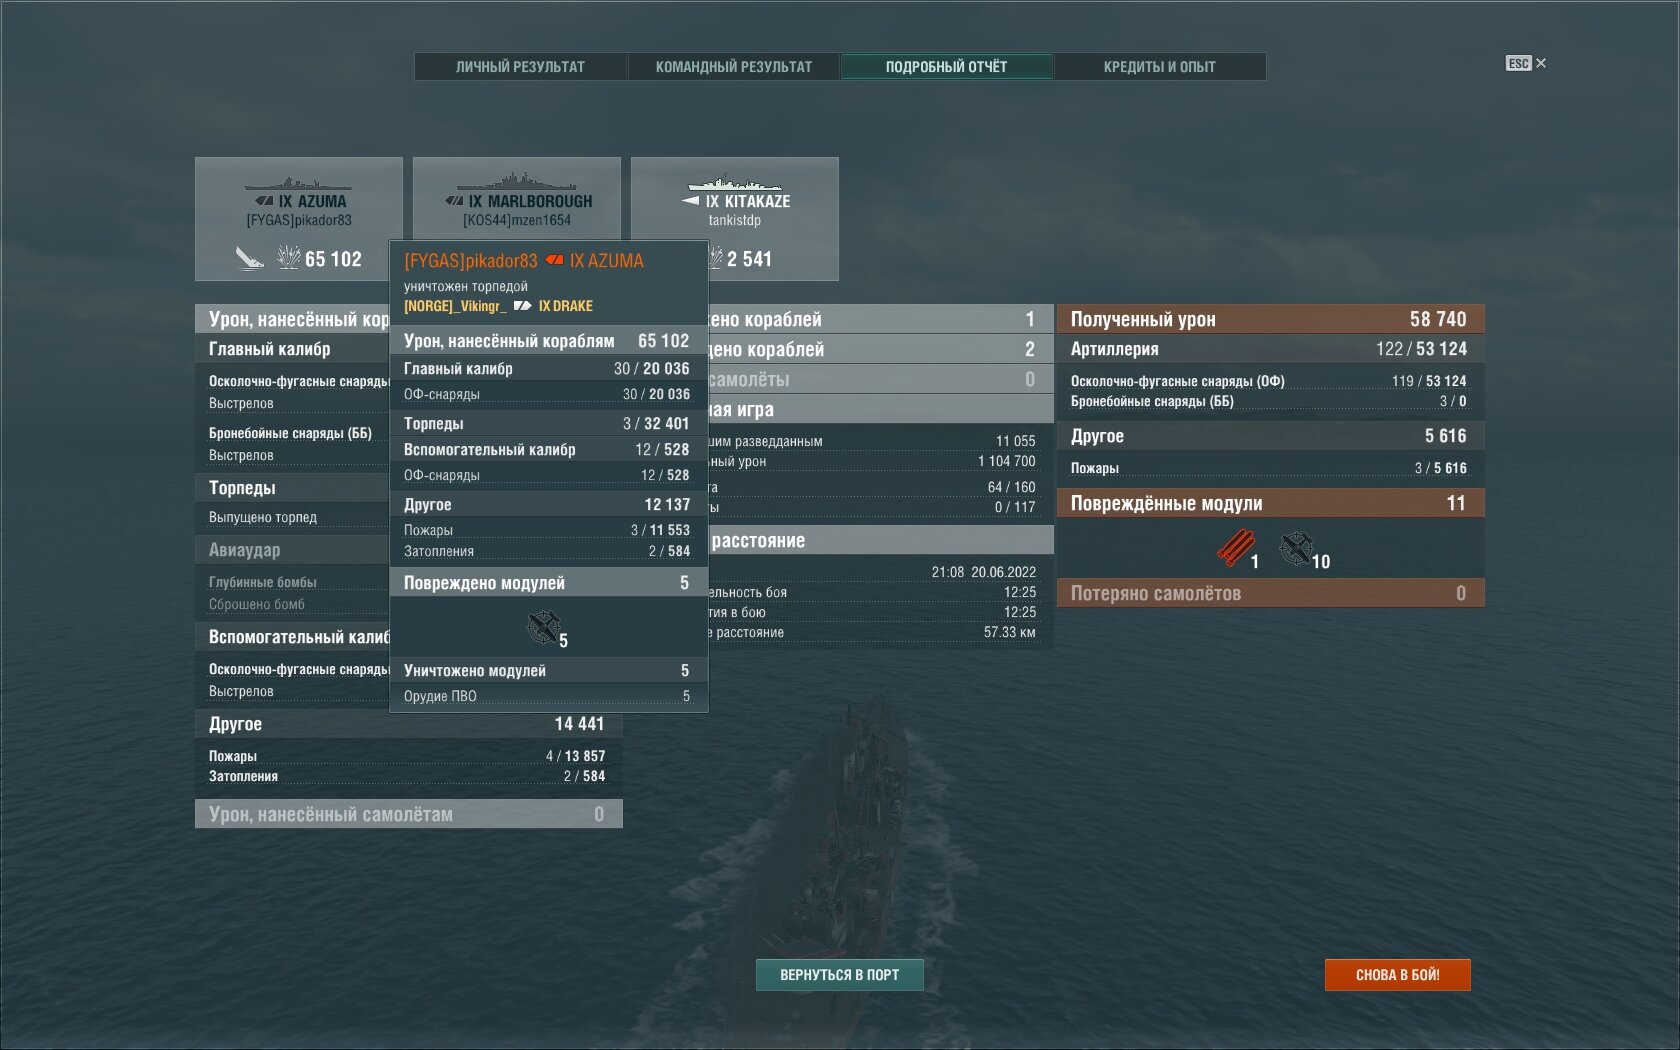This screenshot has width=1680, height=1050.
Task: Select the IX AZUMA ship card
Action: coord(299,218)
